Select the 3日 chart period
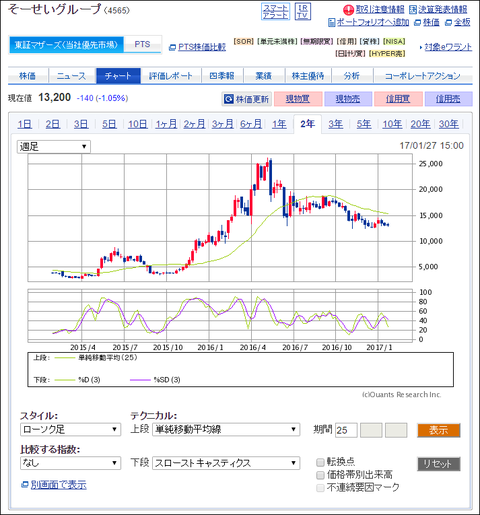The image size is (480, 515). point(81,124)
